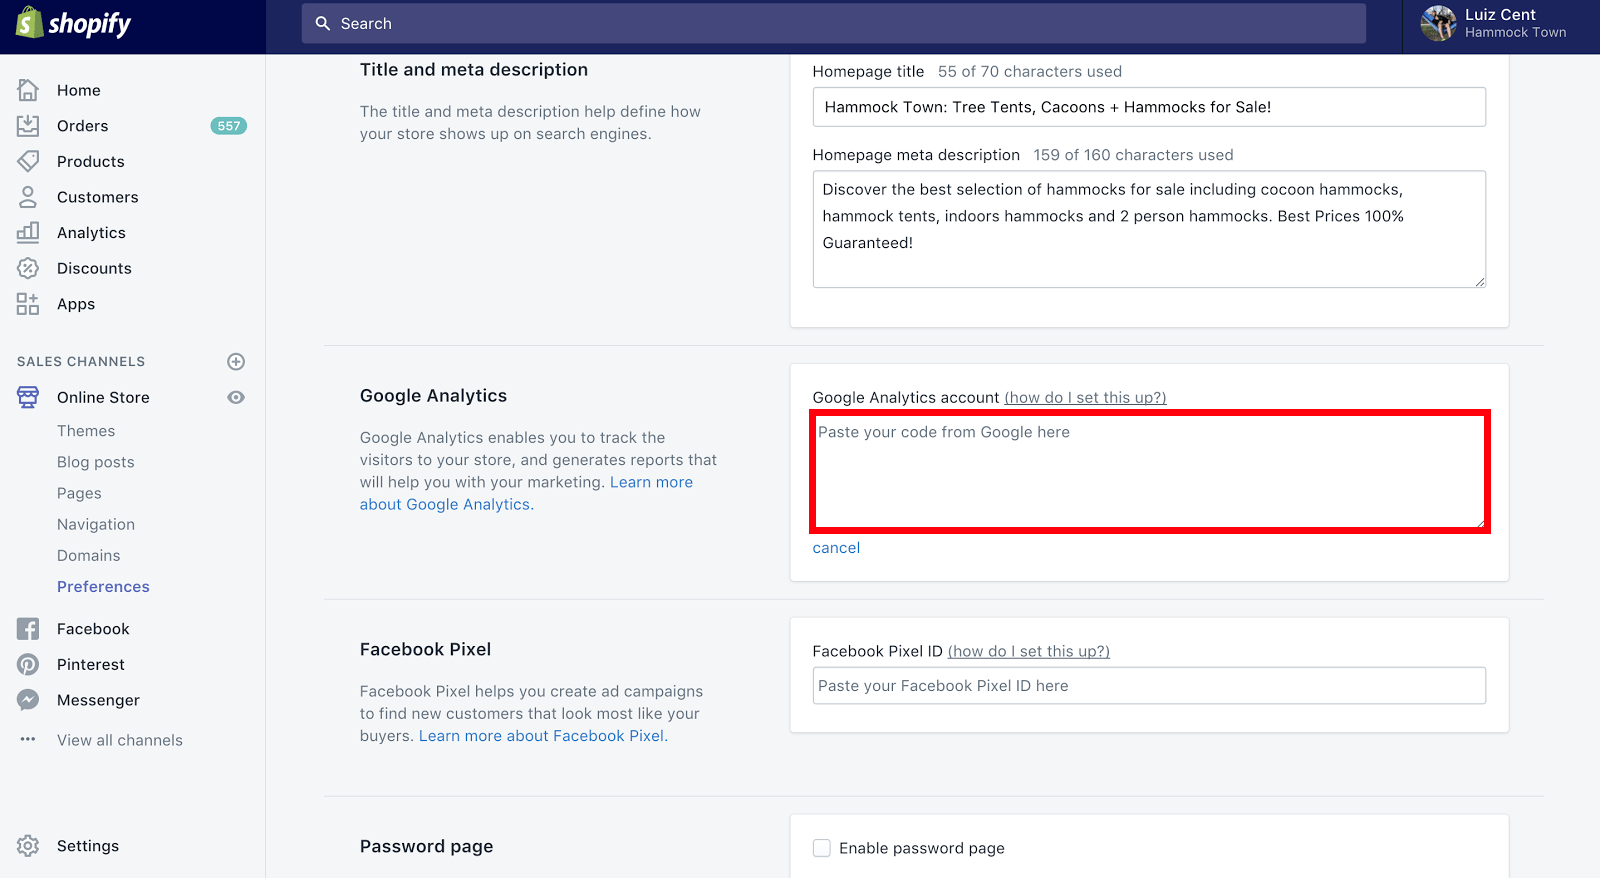Enable password page checkbox
This screenshot has height=878, width=1600.
pyautogui.click(x=822, y=848)
